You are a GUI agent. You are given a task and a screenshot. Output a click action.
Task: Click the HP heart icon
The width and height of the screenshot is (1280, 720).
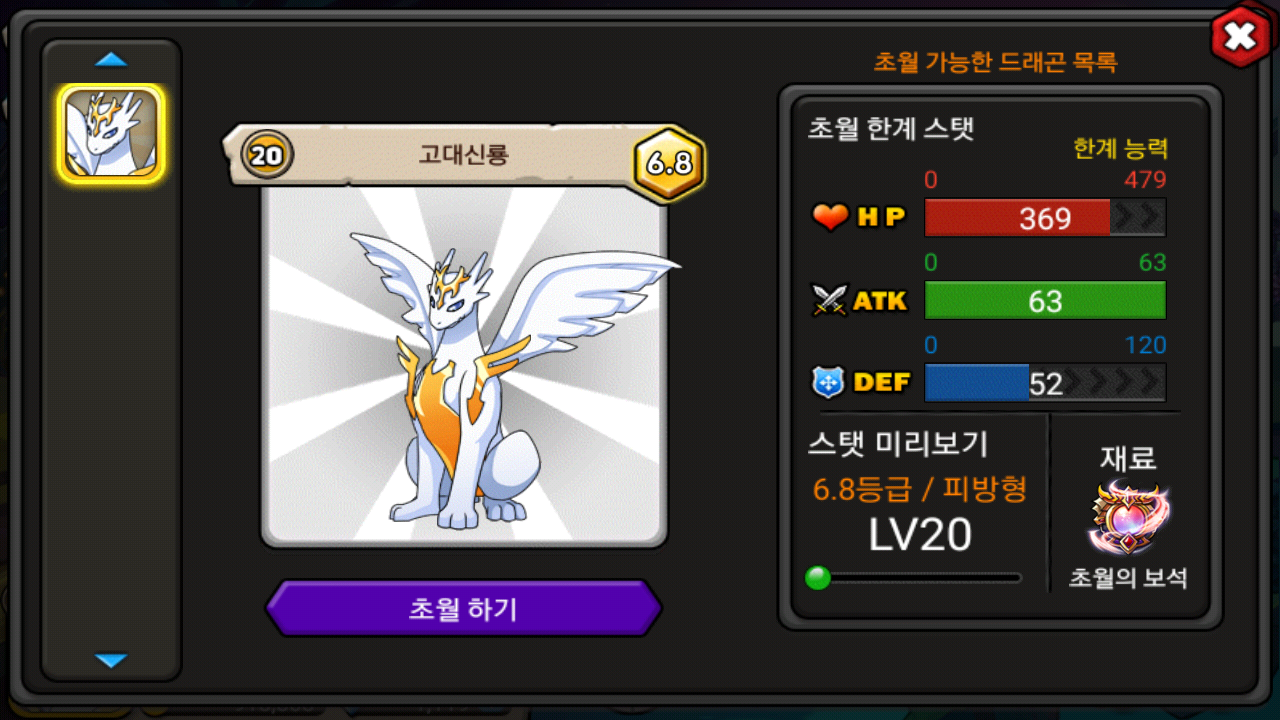point(830,216)
